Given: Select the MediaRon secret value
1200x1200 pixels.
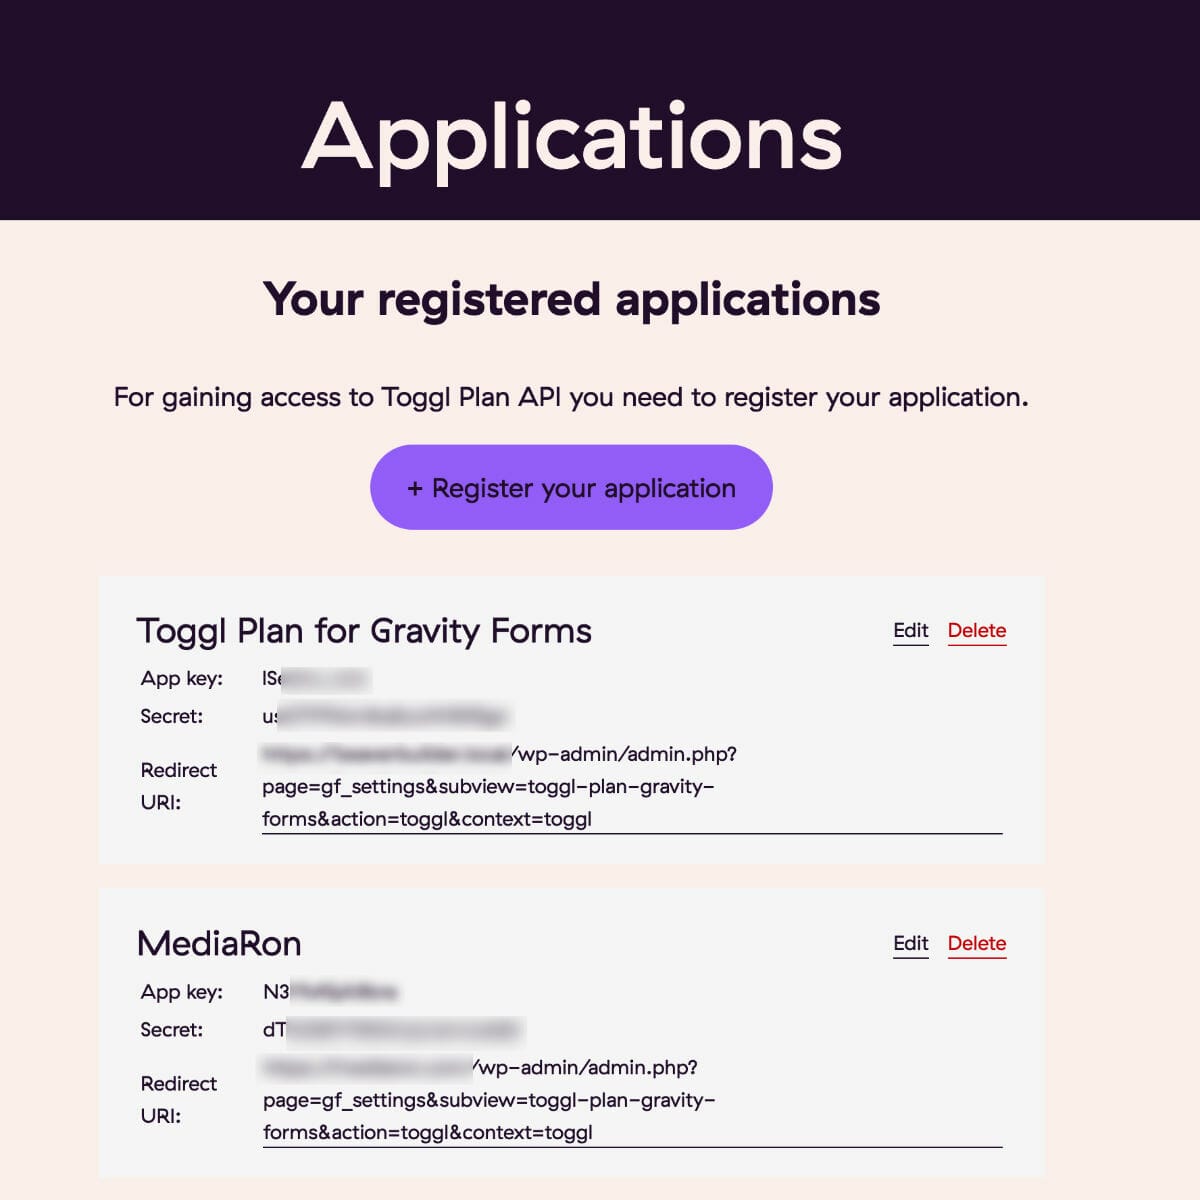Looking at the screenshot, I should [391, 1029].
